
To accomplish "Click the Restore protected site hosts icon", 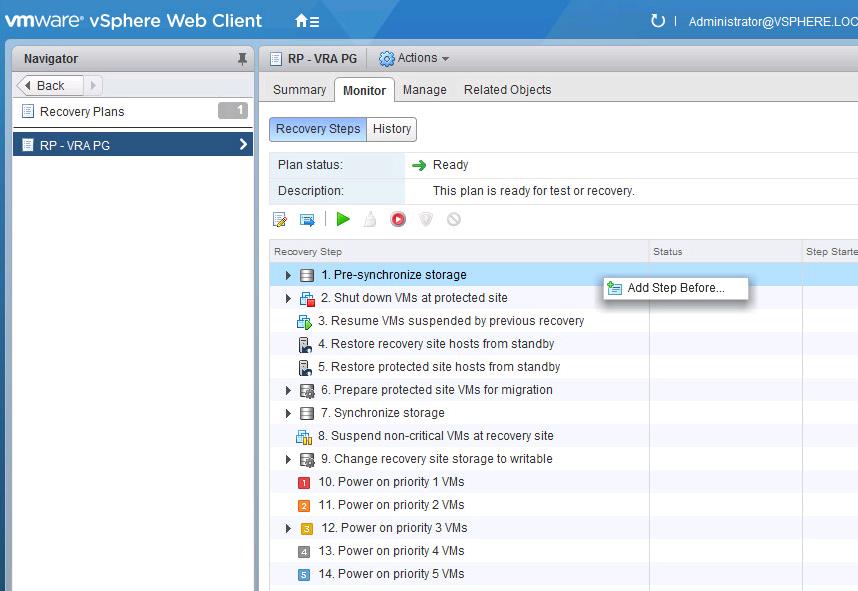I will [305, 368].
